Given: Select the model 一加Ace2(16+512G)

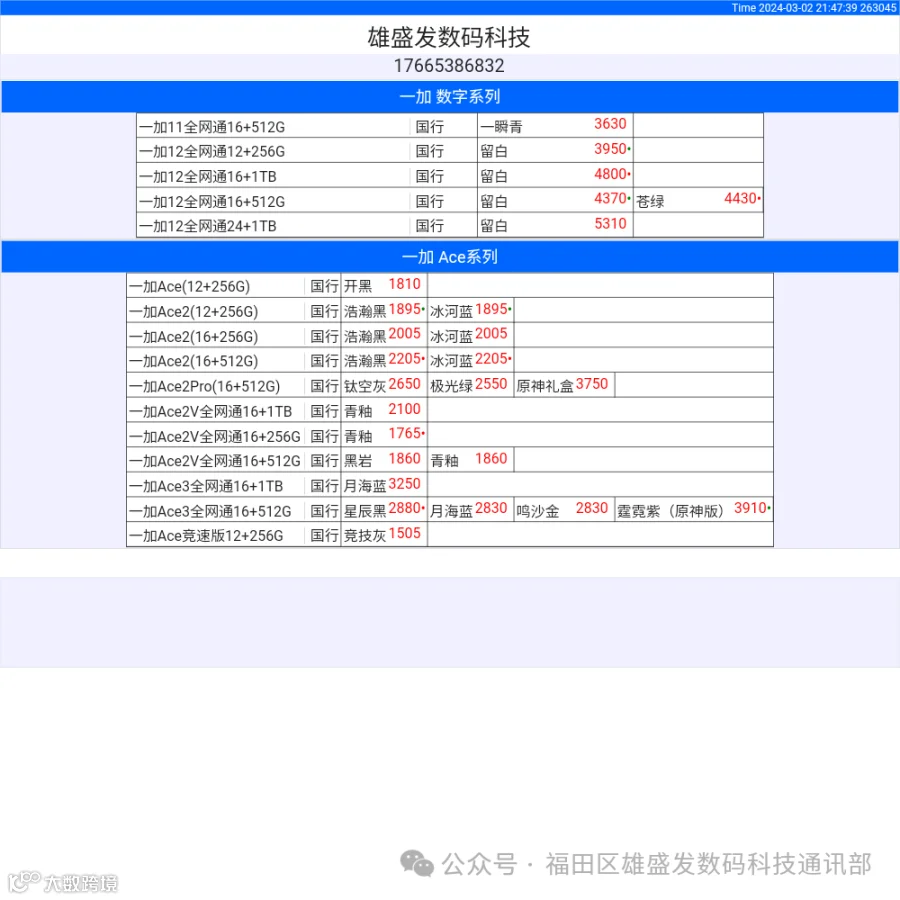Looking at the screenshot, I should point(194,361).
